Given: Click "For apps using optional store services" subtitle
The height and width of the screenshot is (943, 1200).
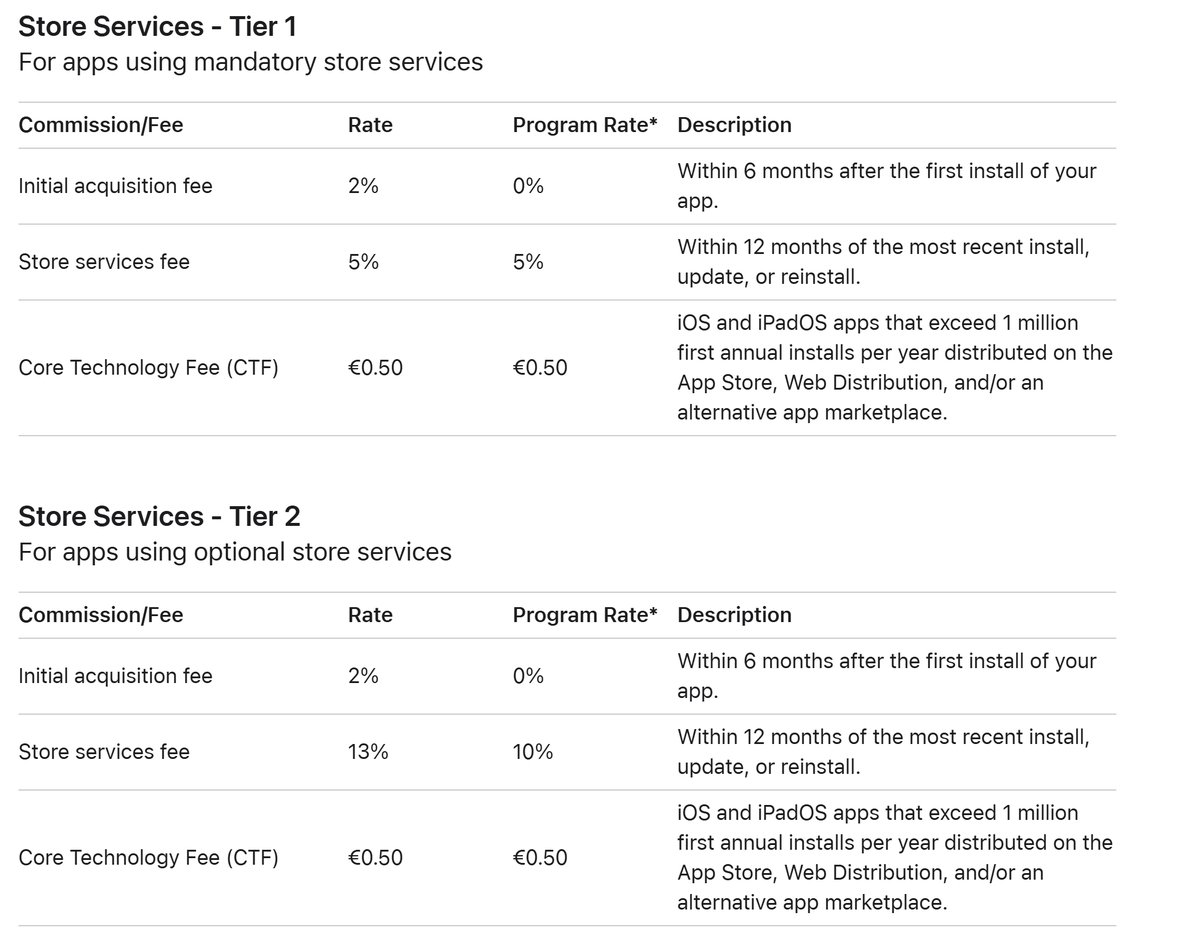Looking at the screenshot, I should point(235,552).
